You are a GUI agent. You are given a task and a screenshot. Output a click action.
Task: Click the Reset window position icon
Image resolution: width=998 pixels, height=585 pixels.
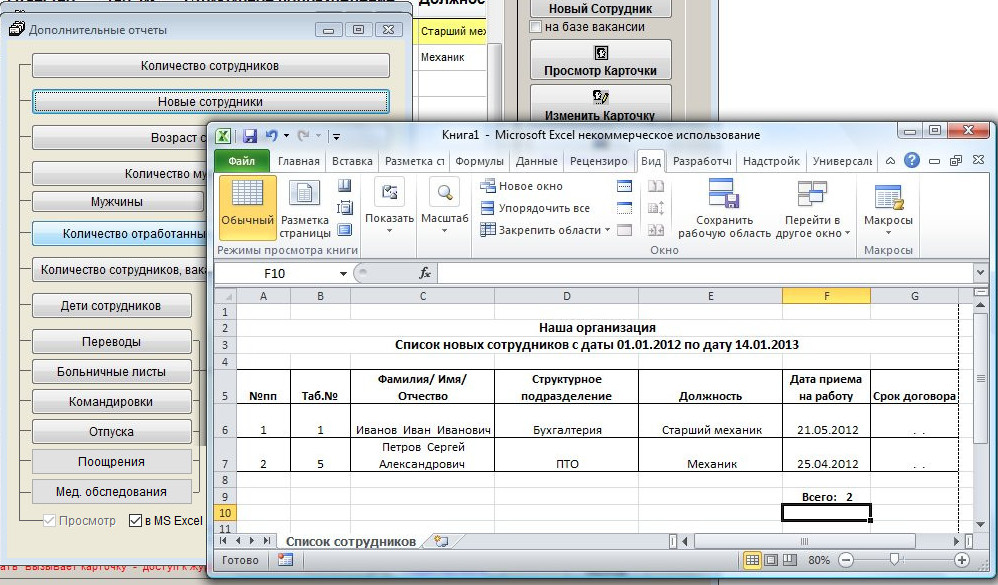[656, 230]
